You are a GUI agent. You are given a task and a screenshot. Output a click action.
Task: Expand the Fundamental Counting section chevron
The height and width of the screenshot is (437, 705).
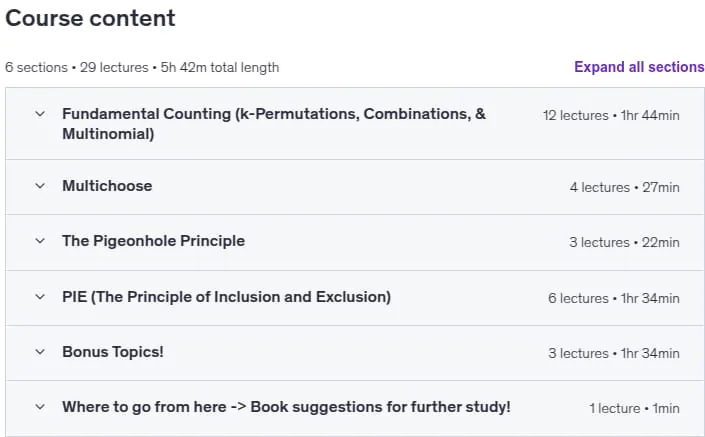[40, 114]
